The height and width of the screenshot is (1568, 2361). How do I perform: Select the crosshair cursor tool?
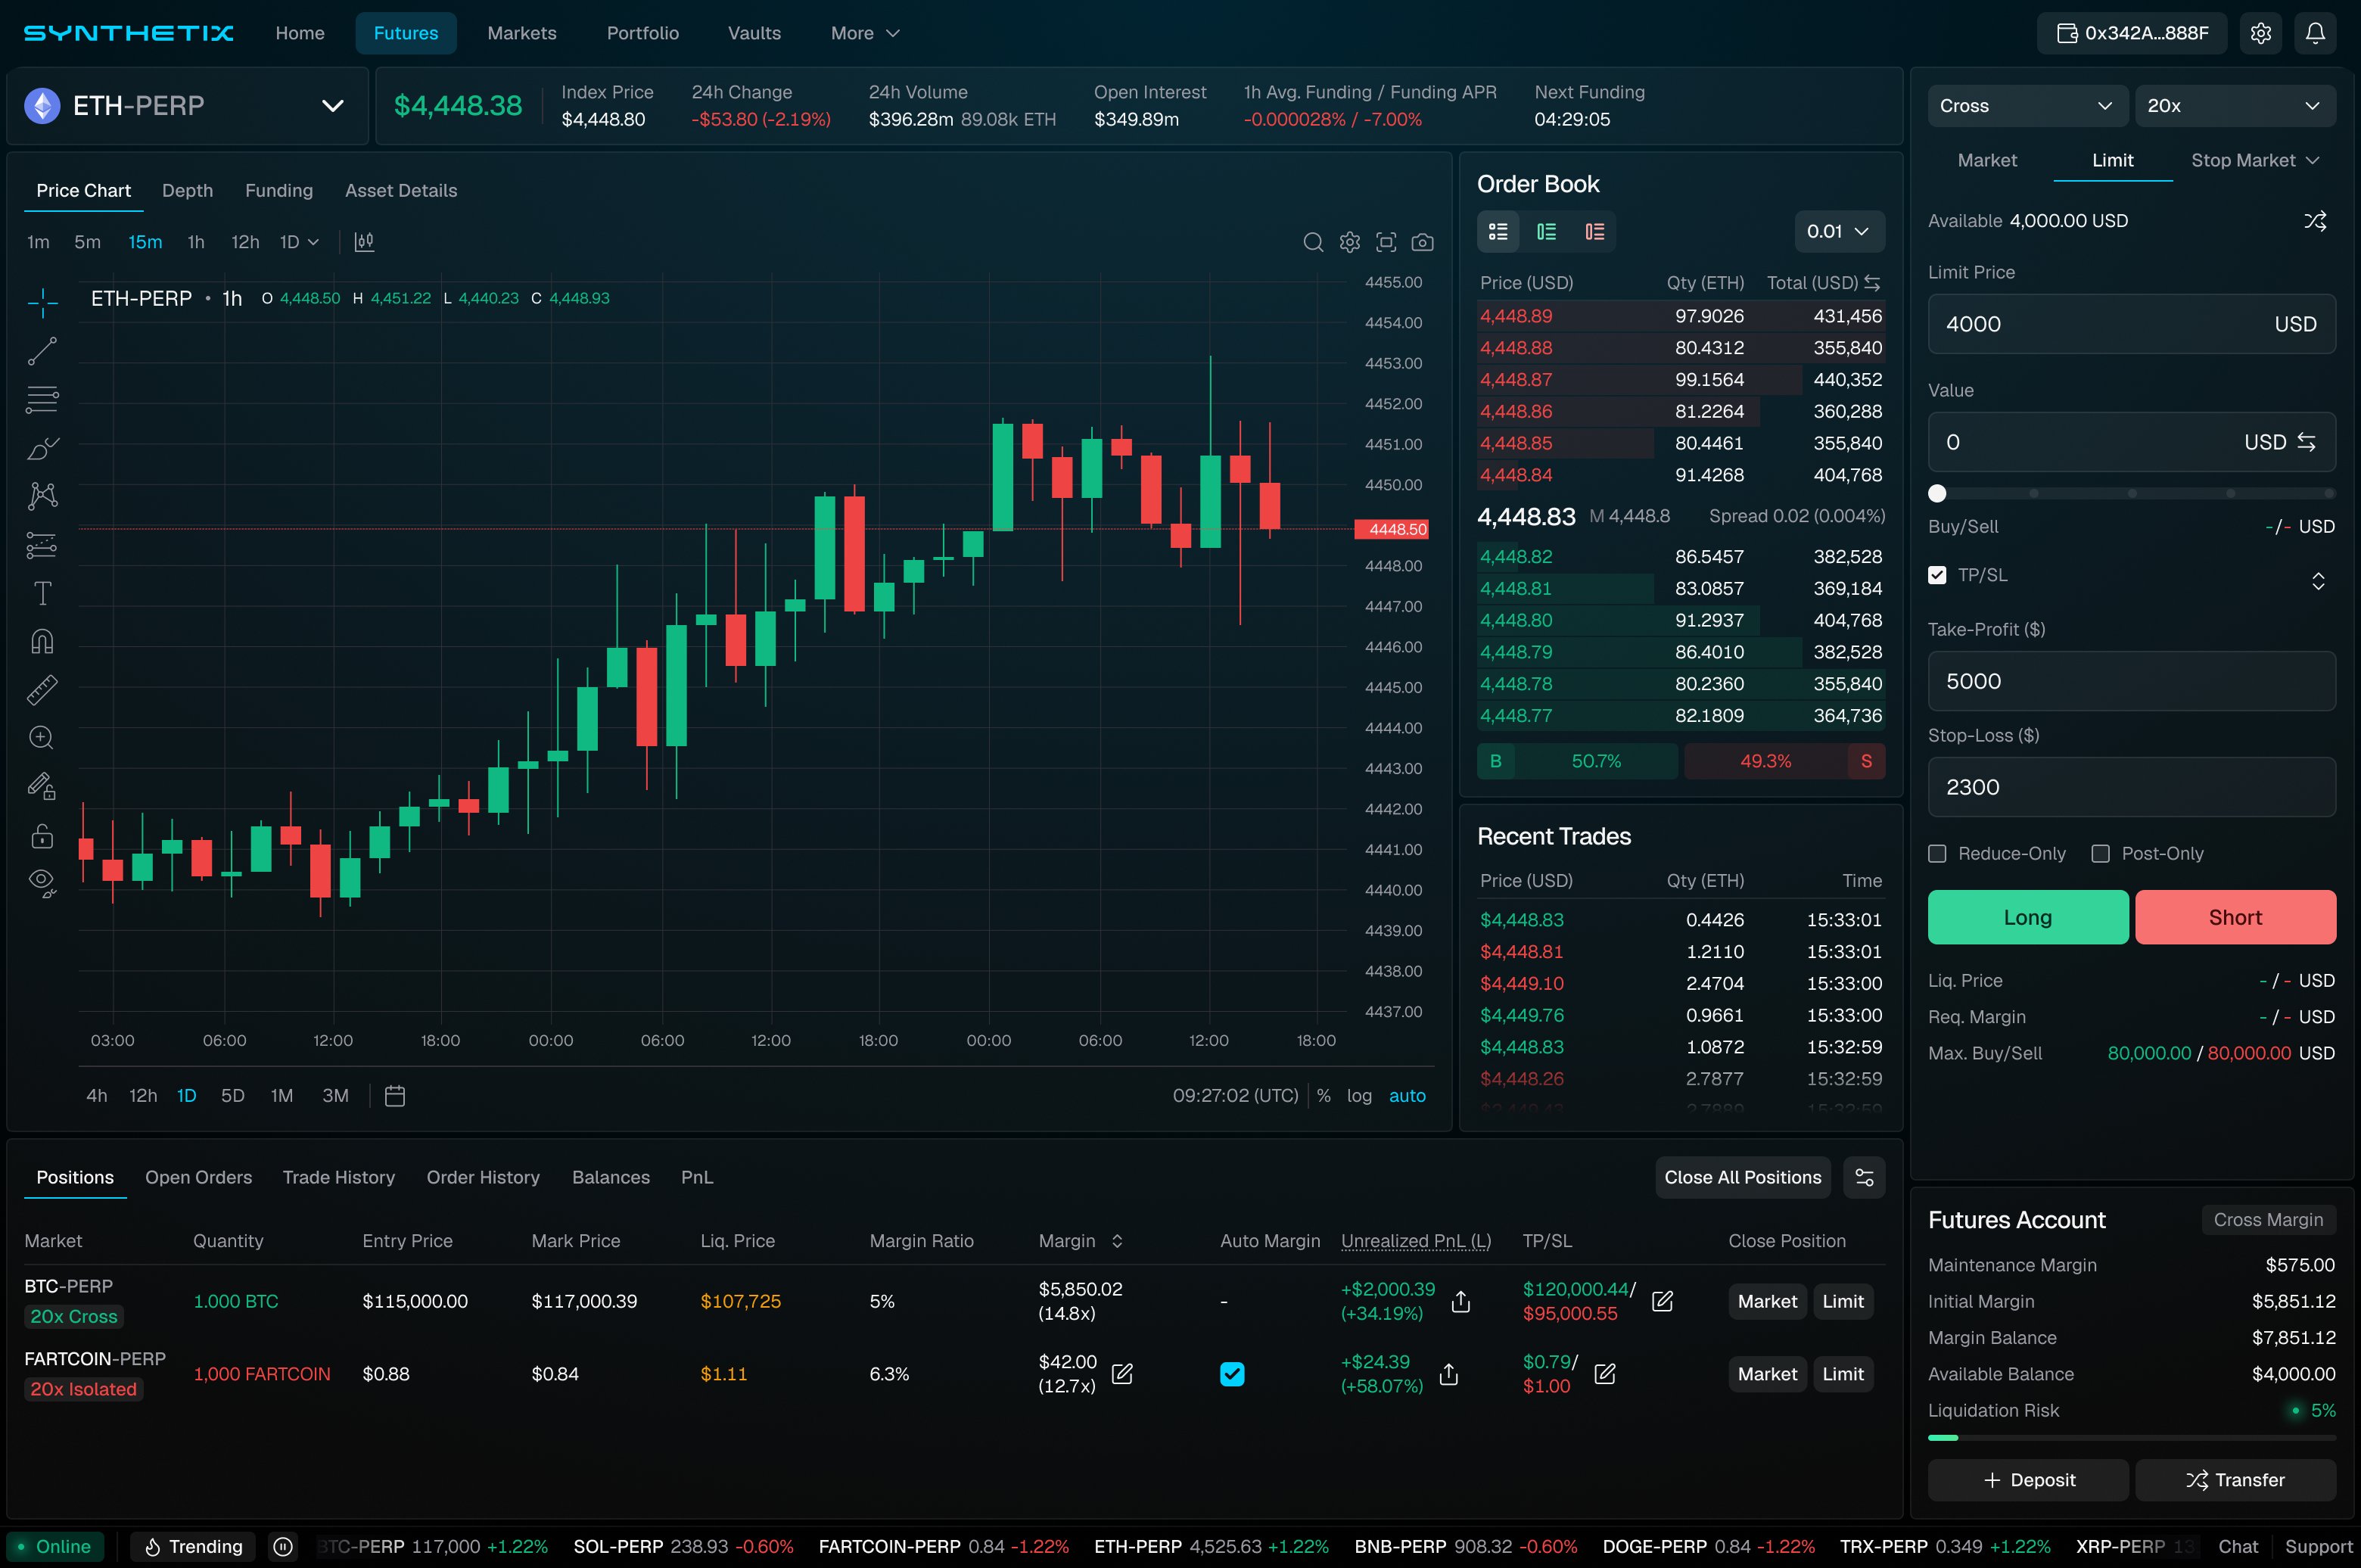[42, 302]
